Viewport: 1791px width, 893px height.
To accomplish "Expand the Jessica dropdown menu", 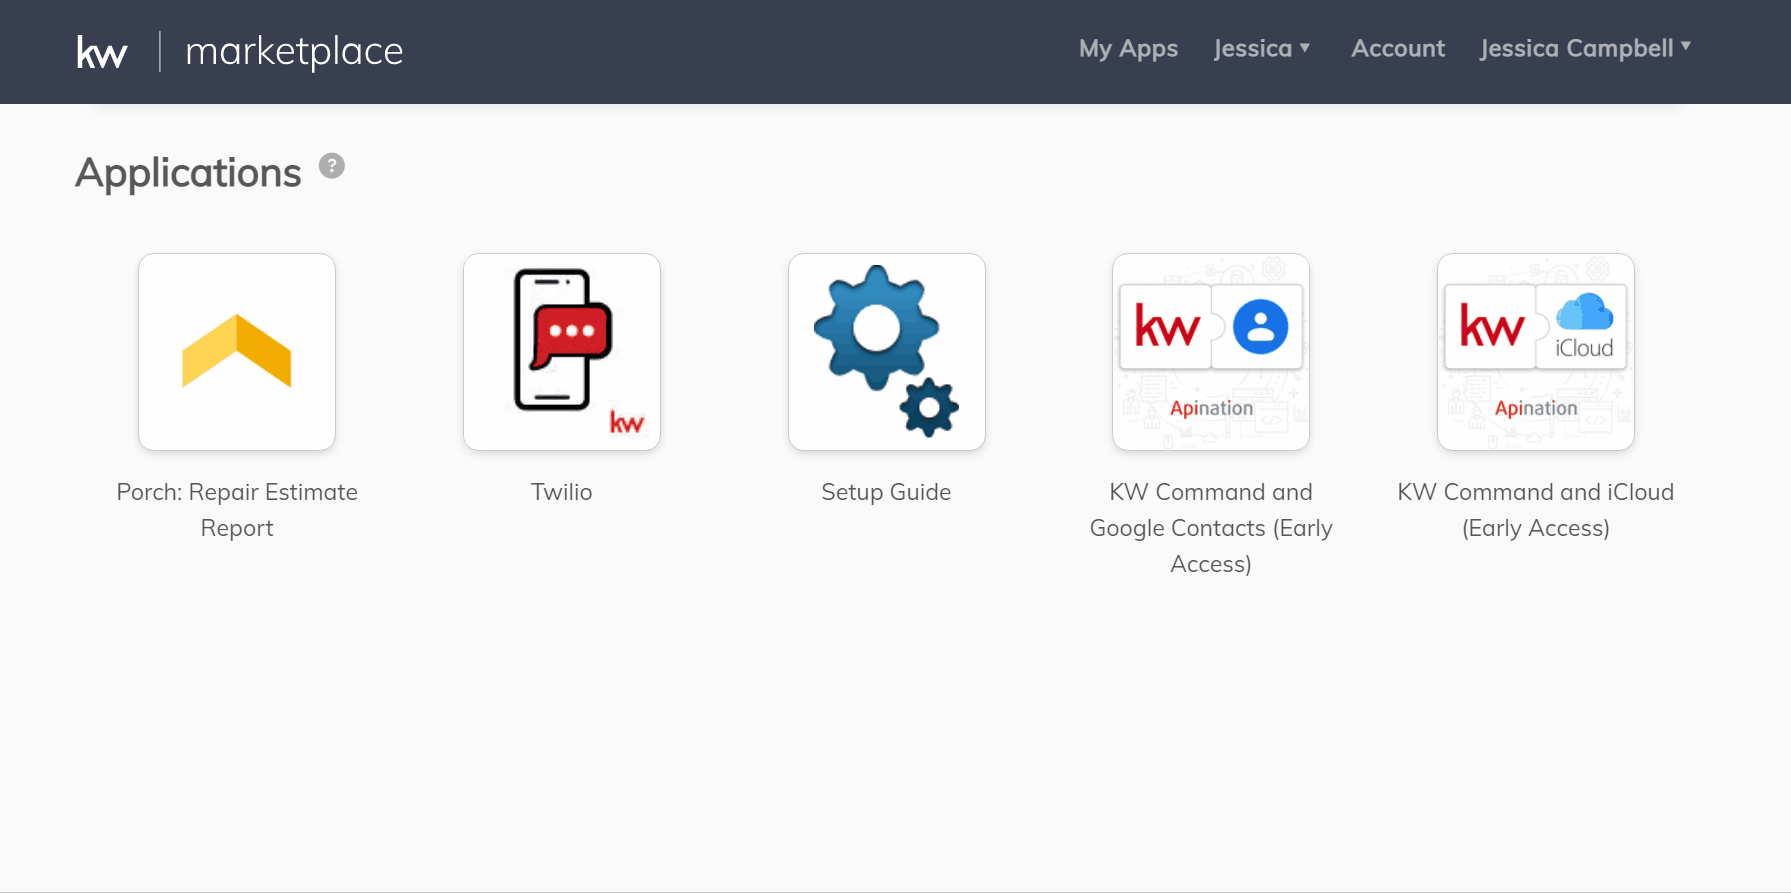I will click(x=1262, y=48).
